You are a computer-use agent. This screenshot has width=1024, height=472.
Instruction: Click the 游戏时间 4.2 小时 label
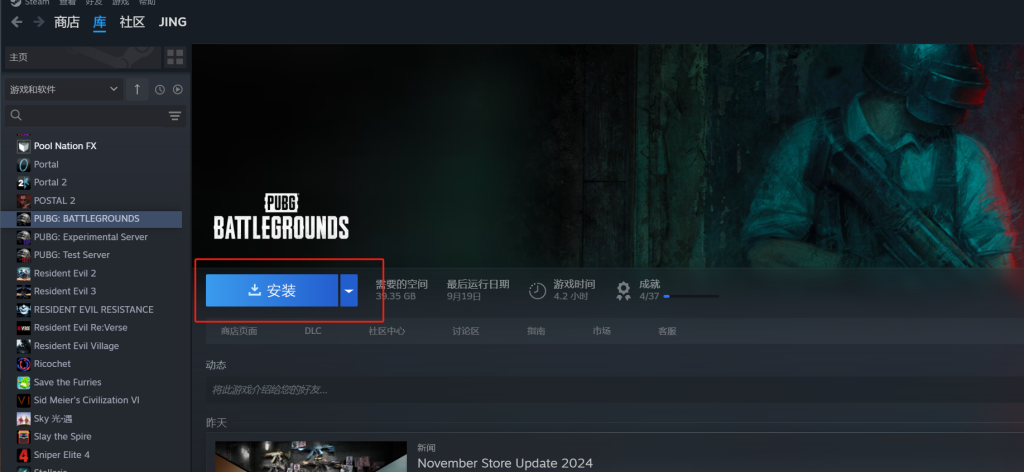(x=574, y=291)
